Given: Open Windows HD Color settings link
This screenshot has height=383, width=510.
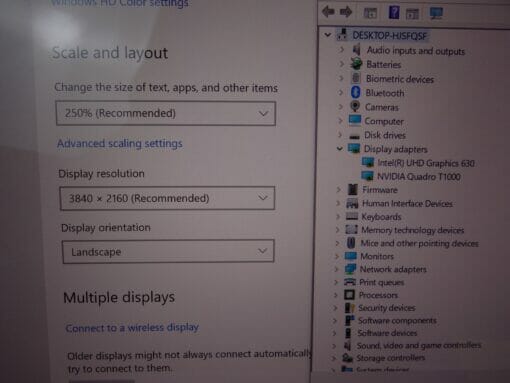Looking at the screenshot, I should coord(120,3).
